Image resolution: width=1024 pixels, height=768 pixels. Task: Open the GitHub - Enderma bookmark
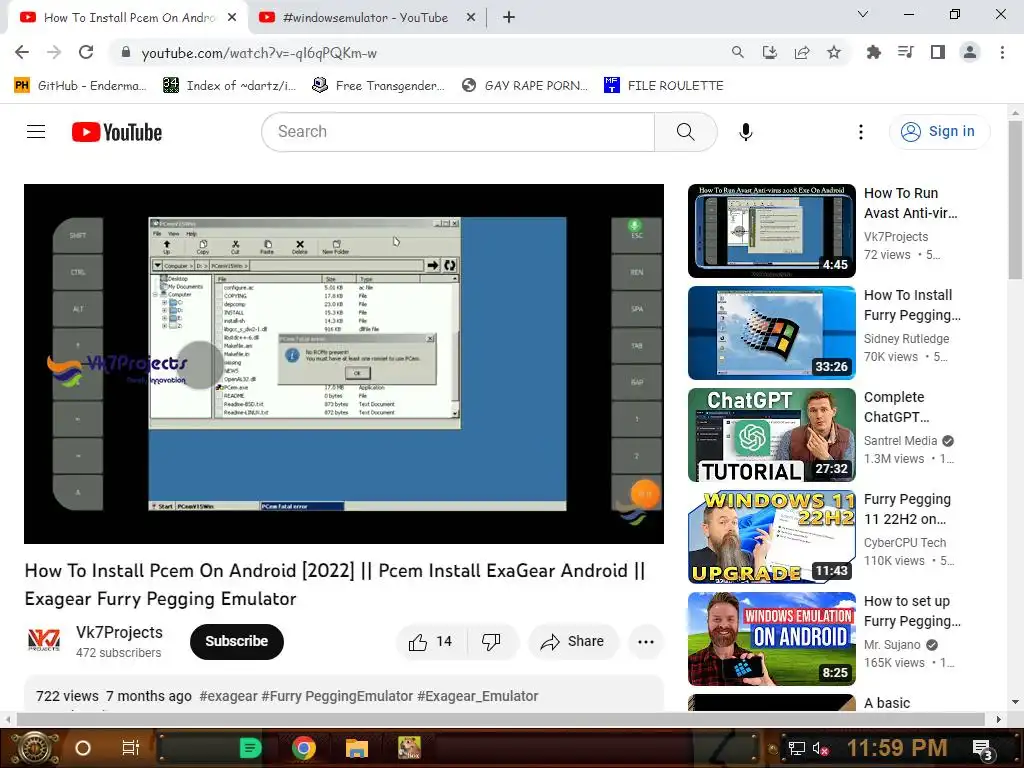(x=80, y=86)
